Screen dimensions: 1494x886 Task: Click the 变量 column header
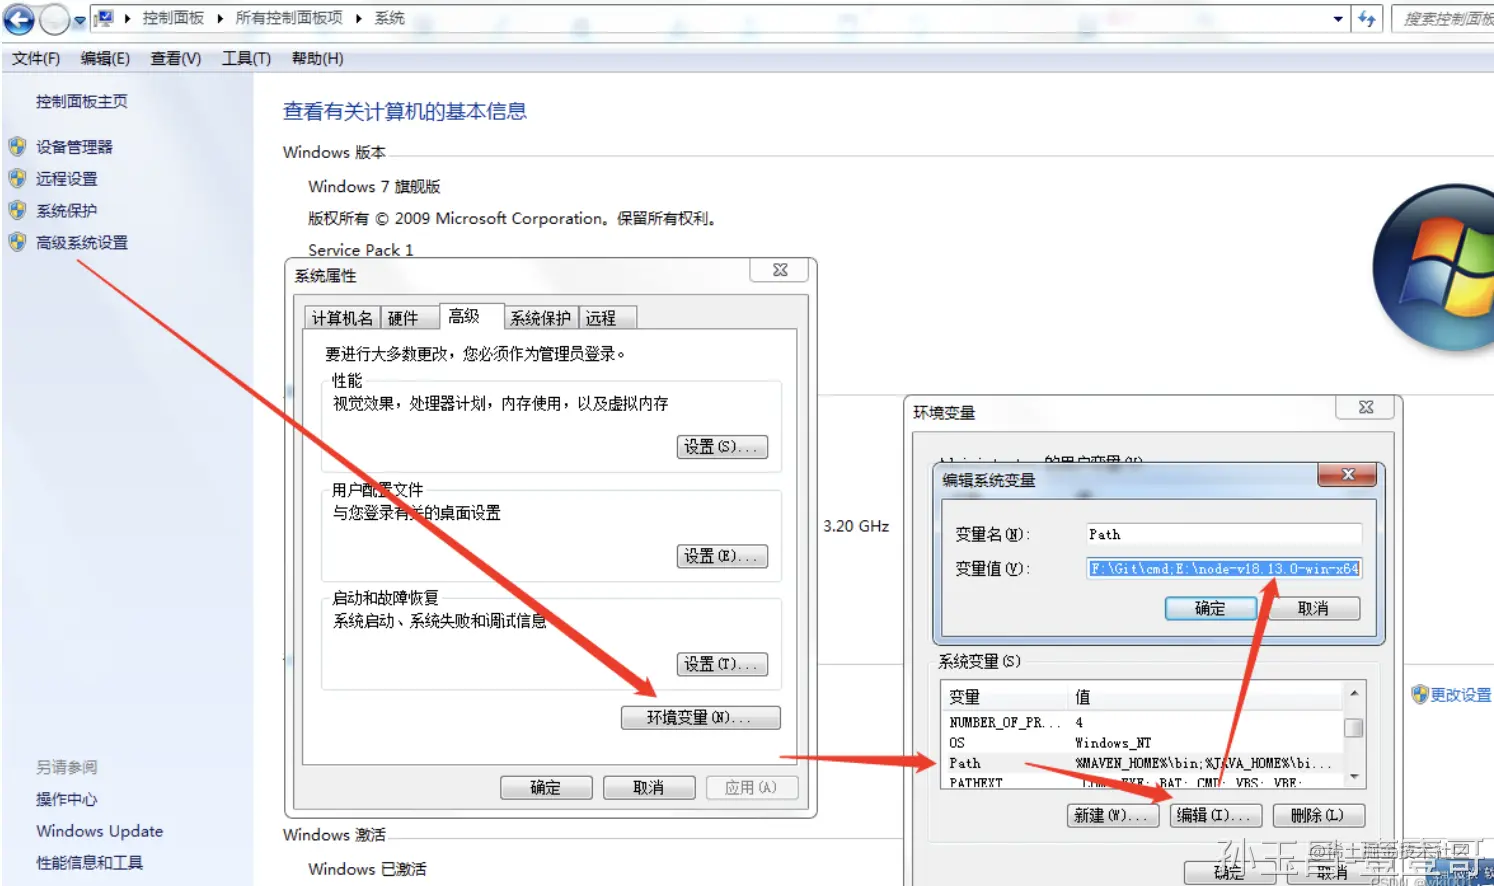[1006, 697]
